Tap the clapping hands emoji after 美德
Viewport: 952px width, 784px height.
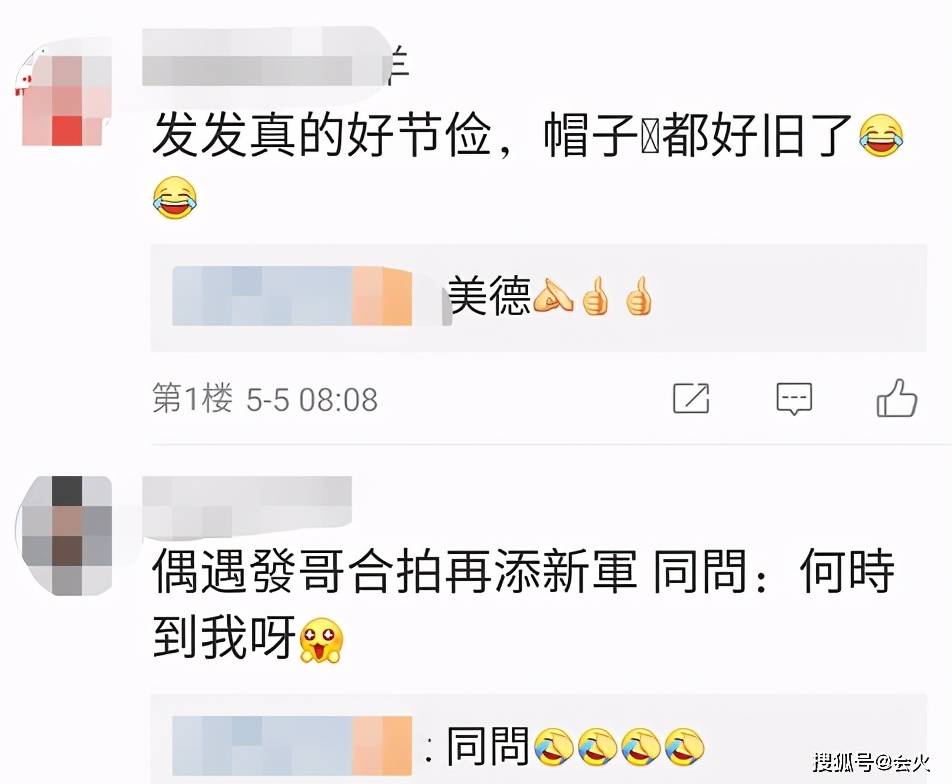[x=552, y=296]
